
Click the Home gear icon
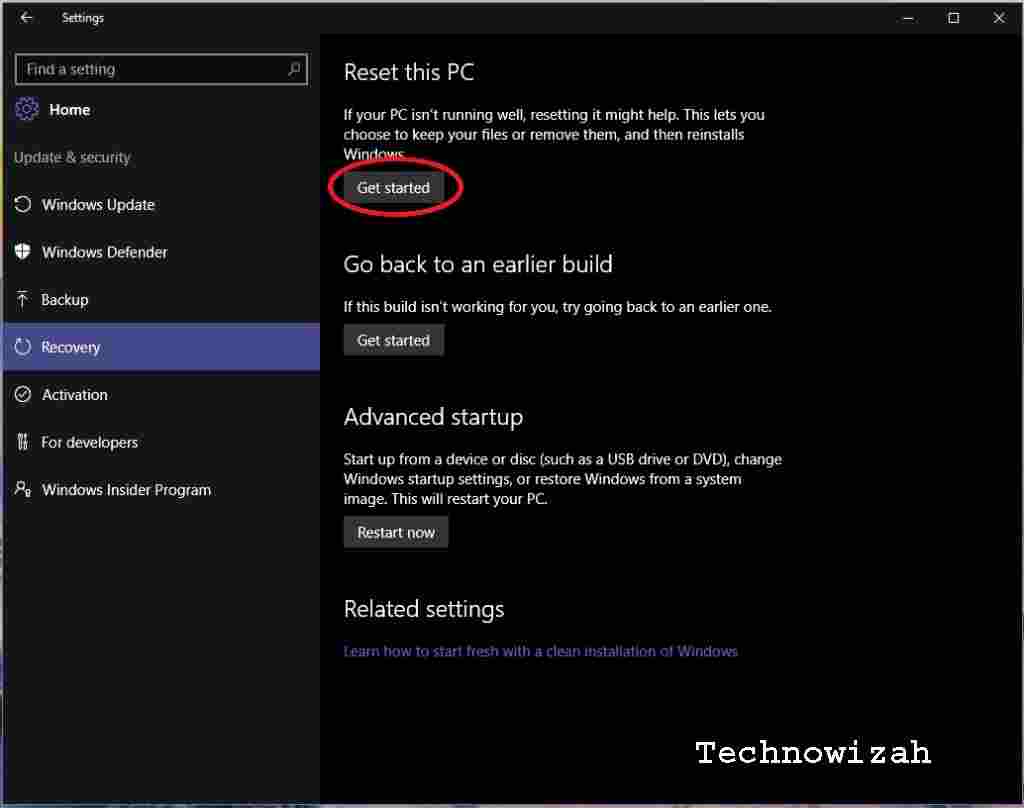tap(27, 110)
